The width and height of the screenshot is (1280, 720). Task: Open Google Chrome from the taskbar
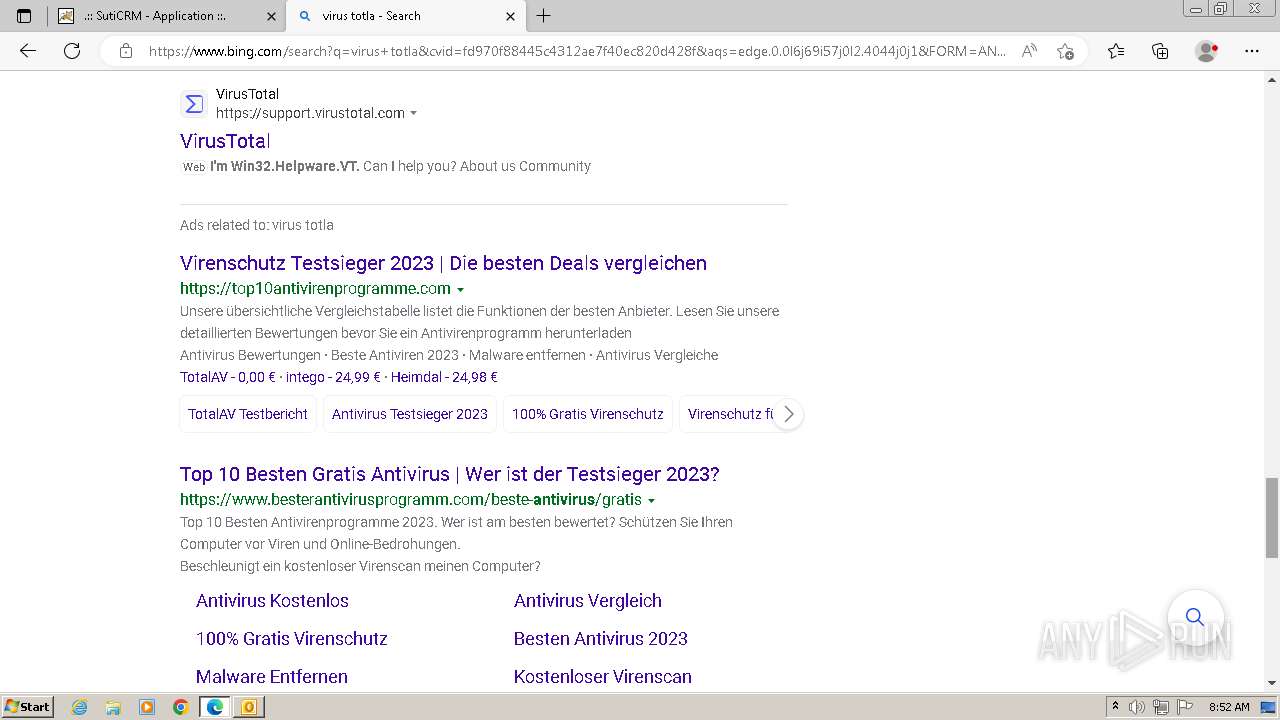pos(181,707)
